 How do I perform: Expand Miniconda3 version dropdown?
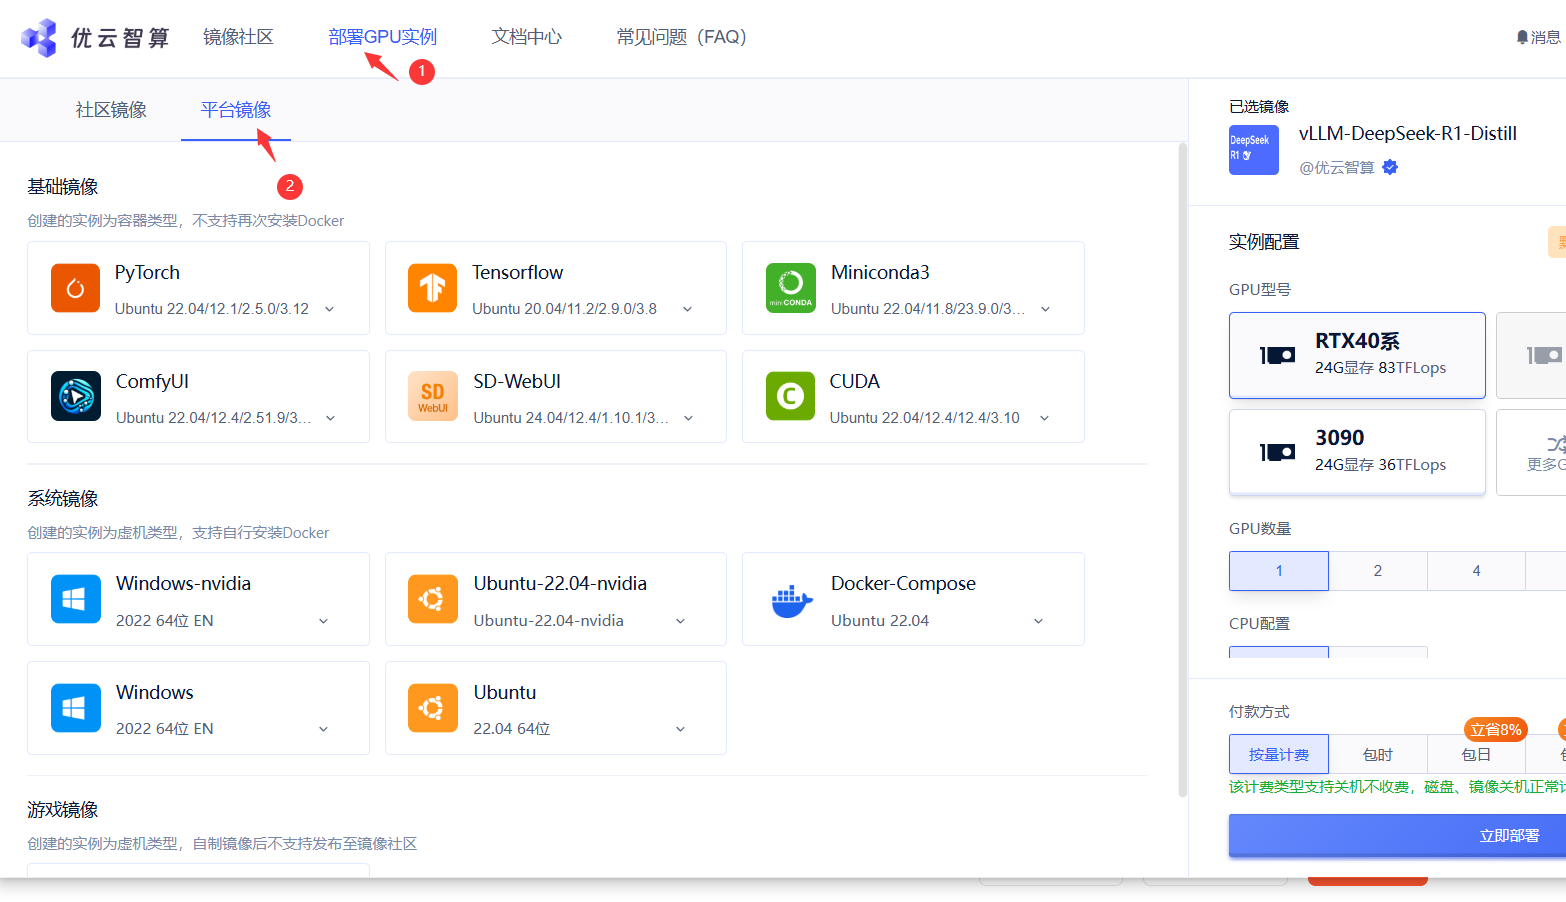coord(1045,309)
